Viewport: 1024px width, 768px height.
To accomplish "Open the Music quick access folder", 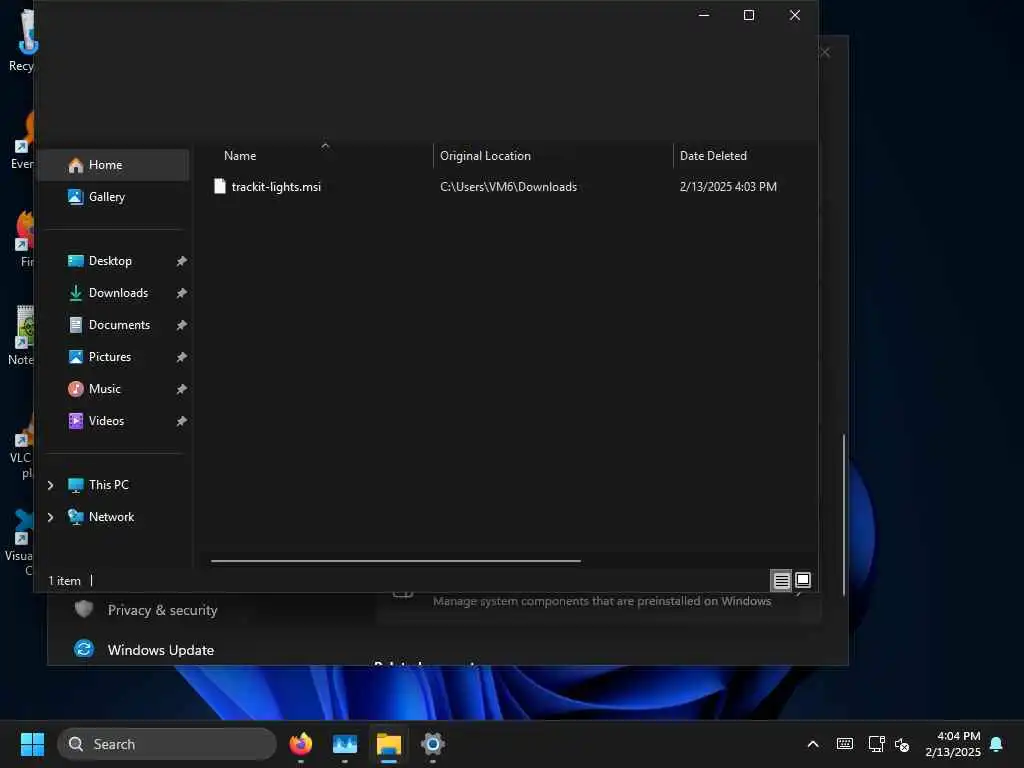I will click(x=113, y=389).
